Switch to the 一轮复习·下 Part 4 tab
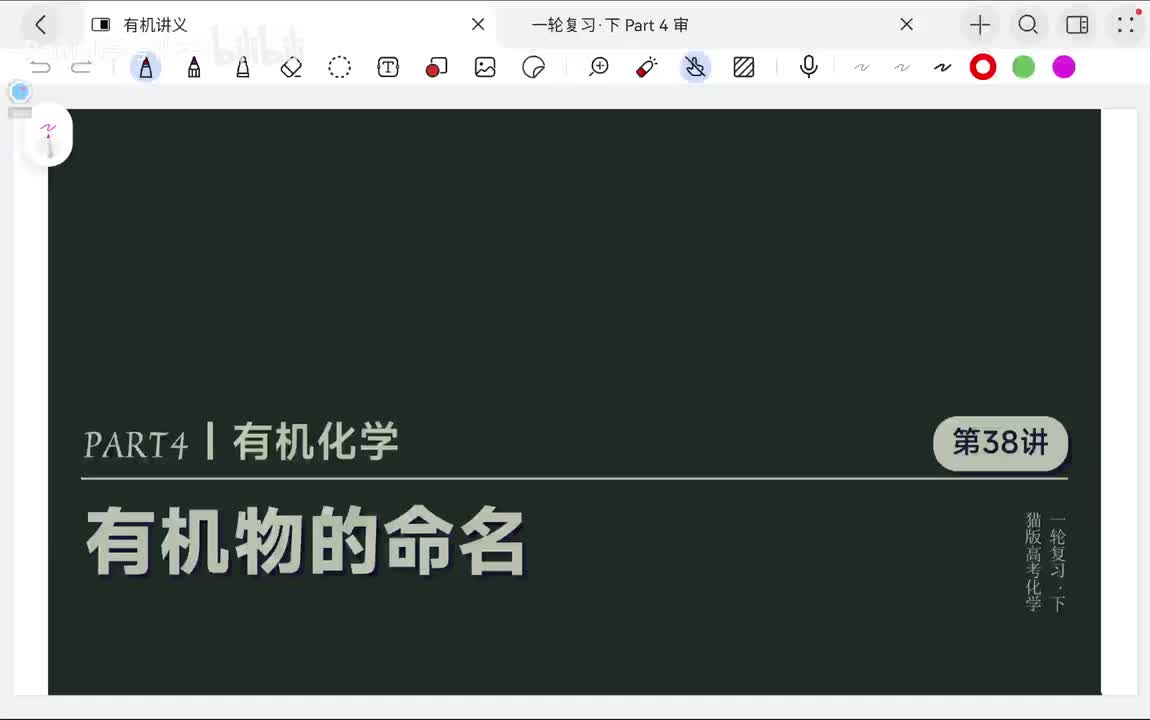This screenshot has width=1150, height=720. click(609, 25)
